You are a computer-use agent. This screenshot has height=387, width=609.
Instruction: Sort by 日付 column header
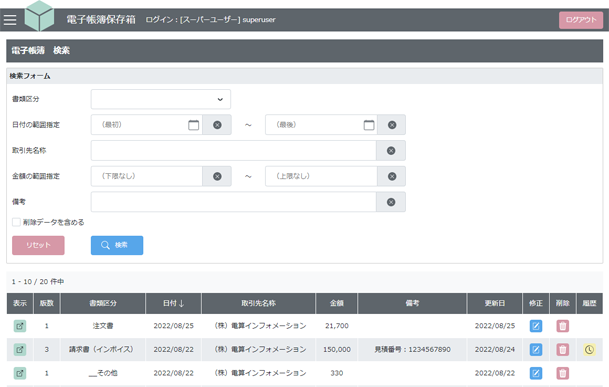click(173, 303)
